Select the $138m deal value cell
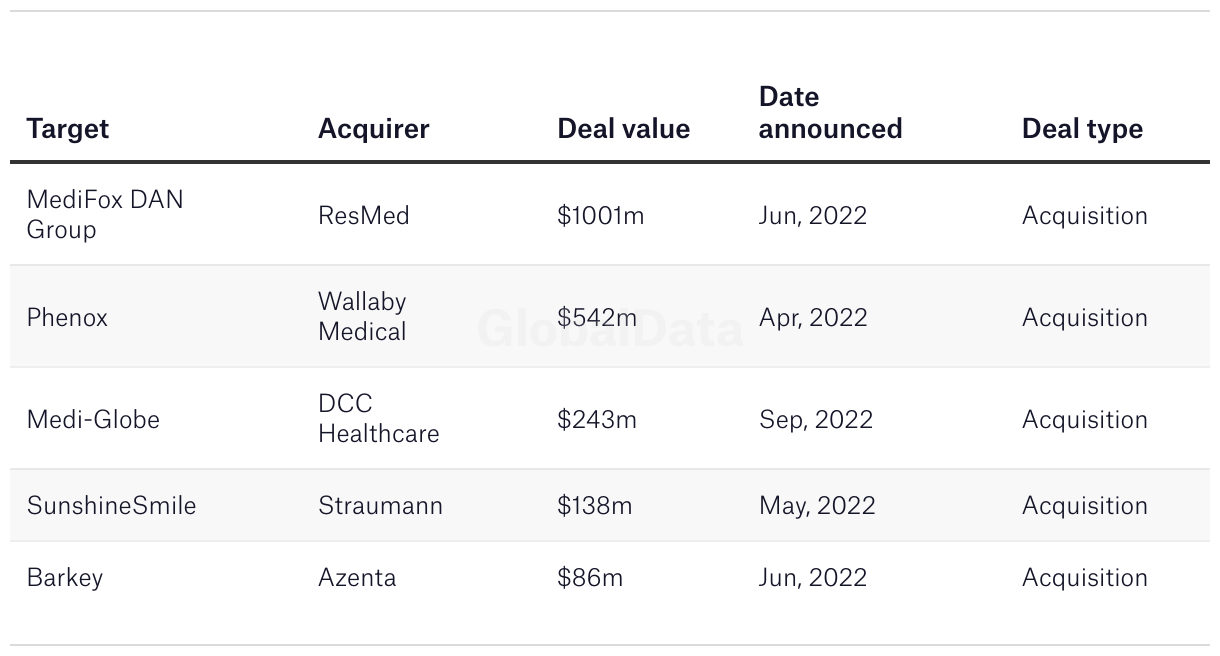The image size is (1220, 656). pos(594,505)
